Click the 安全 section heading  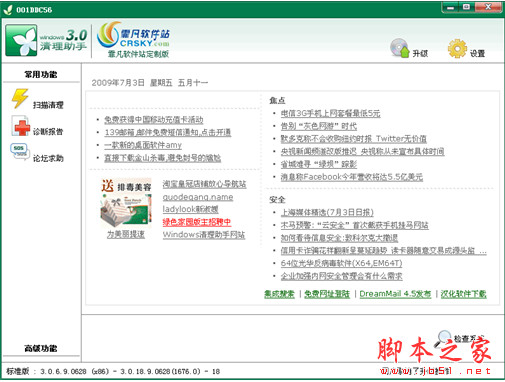(x=277, y=199)
